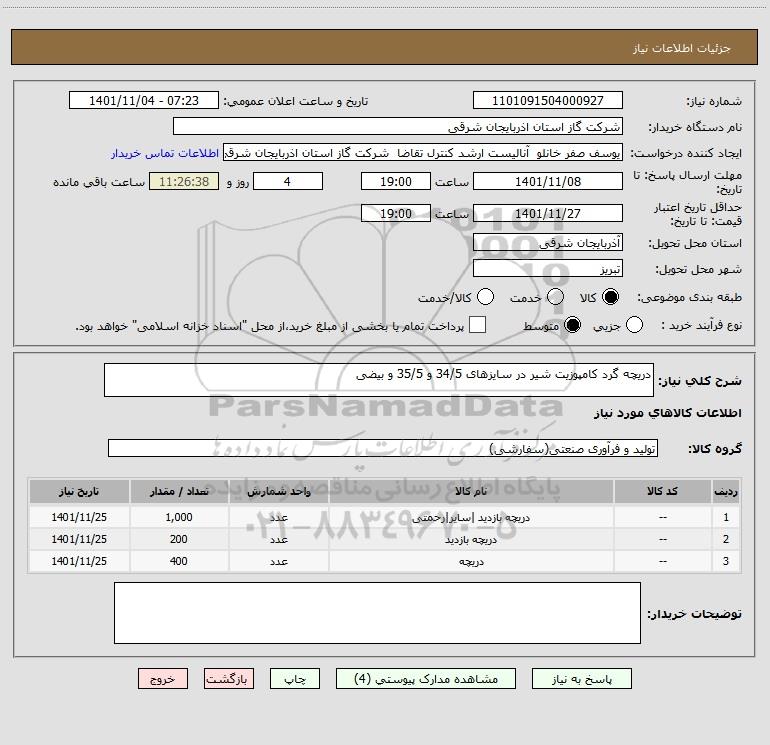Select the کالا radio button
The height and width of the screenshot is (745, 770).
(x=610, y=297)
